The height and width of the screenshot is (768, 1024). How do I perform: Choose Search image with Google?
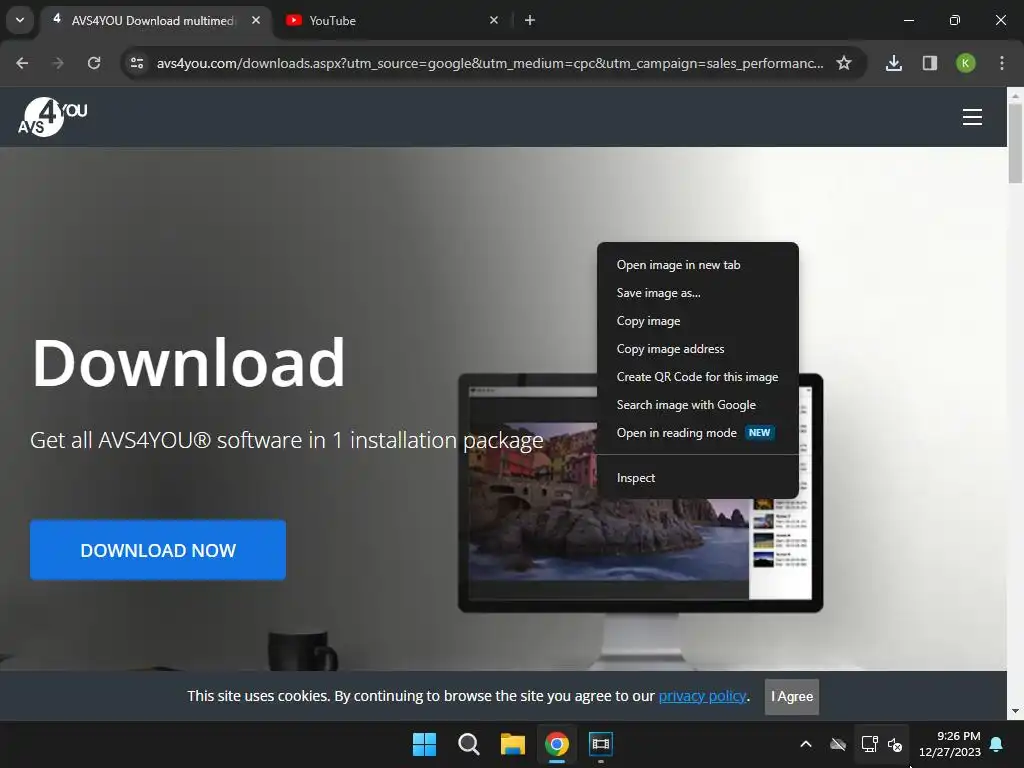point(697,405)
